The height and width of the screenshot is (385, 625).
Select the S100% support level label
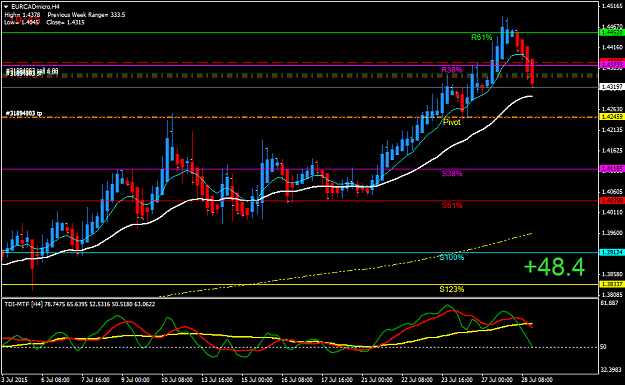[452, 257]
